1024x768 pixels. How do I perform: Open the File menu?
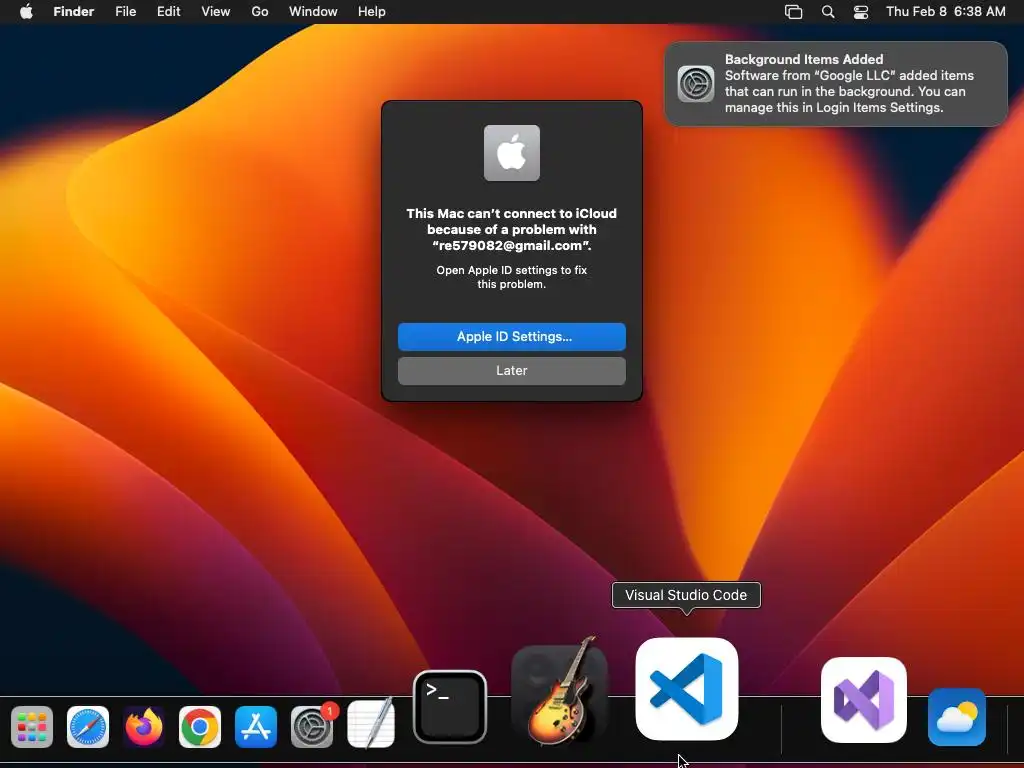point(125,12)
